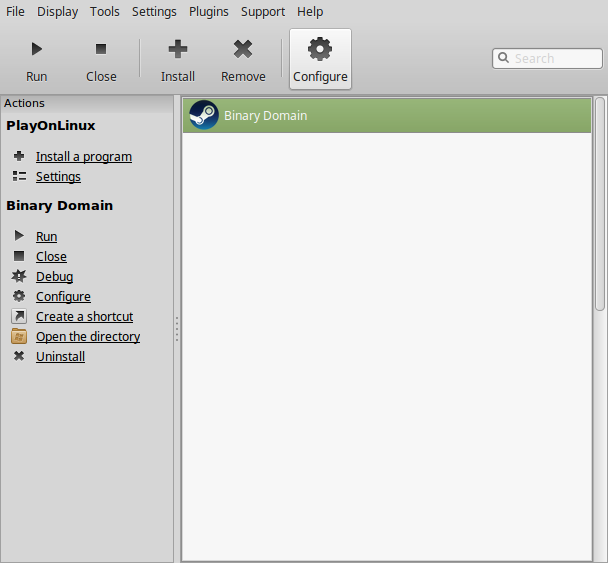The width and height of the screenshot is (608, 563).
Task: Click the Debug link
Action: click(x=54, y=276)
